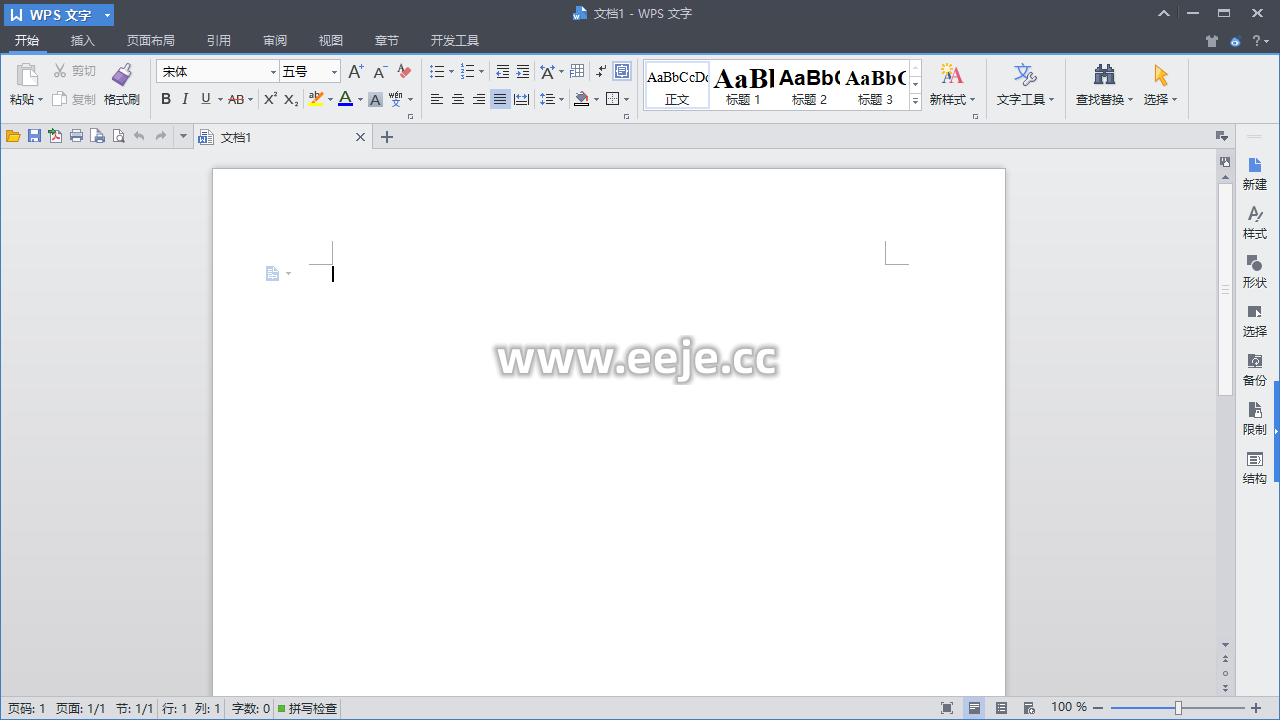The width and height of the screenshot is (1280, 720).
Task: Open the Backup (备份) sidebar icon
Action: tap(1254, 369)
